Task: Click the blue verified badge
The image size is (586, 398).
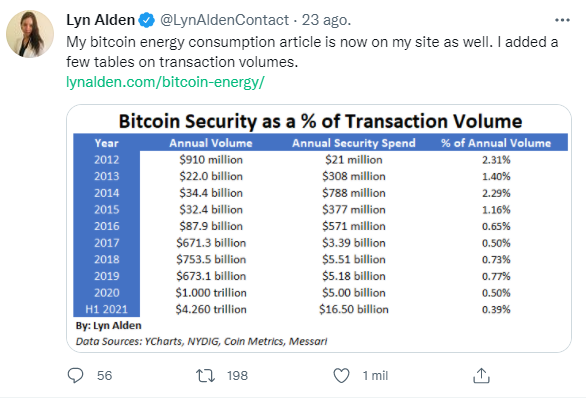Action: pos(146,20)
